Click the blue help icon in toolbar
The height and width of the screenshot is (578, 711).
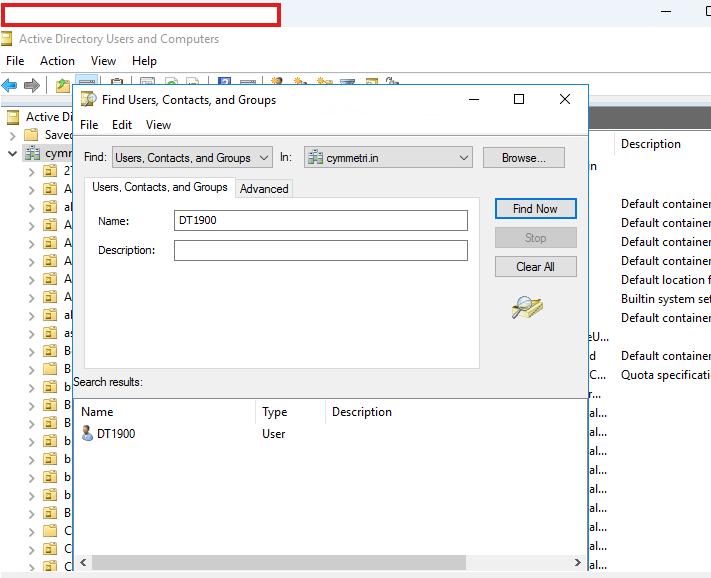224,81
